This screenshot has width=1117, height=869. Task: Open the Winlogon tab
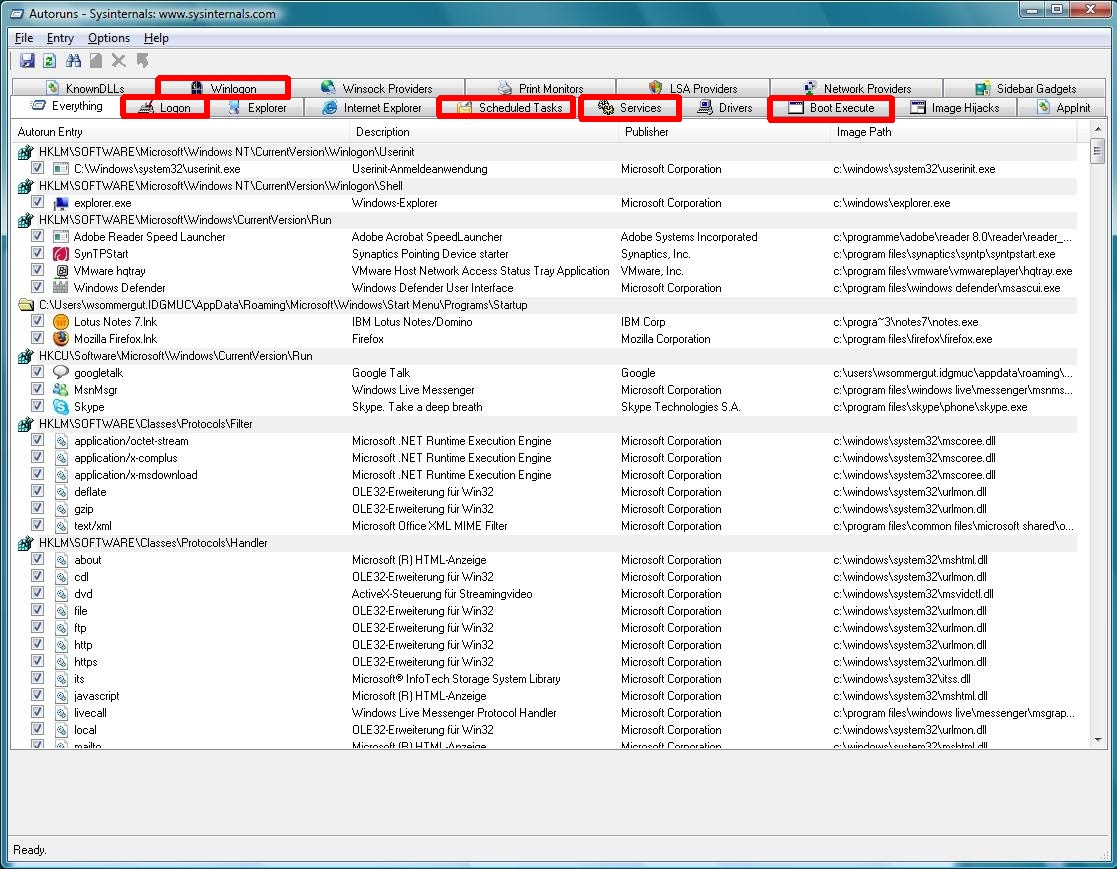pyautogui.click(x=224, y=88)
